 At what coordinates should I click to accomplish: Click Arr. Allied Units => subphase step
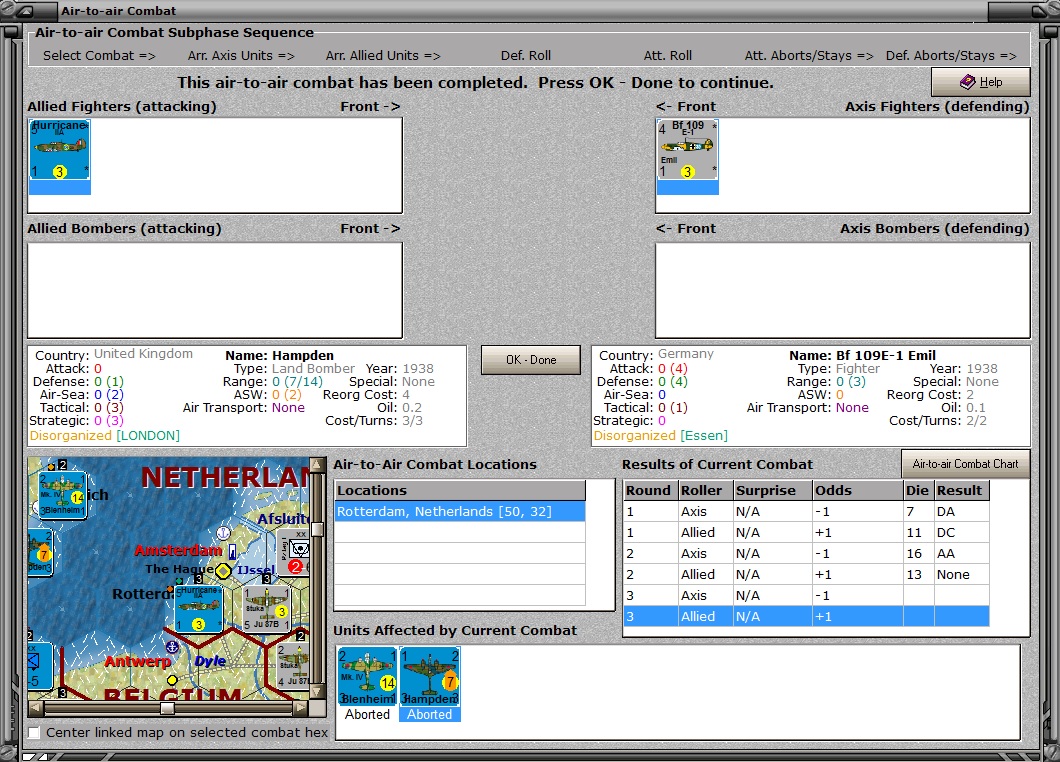point(383,55)
